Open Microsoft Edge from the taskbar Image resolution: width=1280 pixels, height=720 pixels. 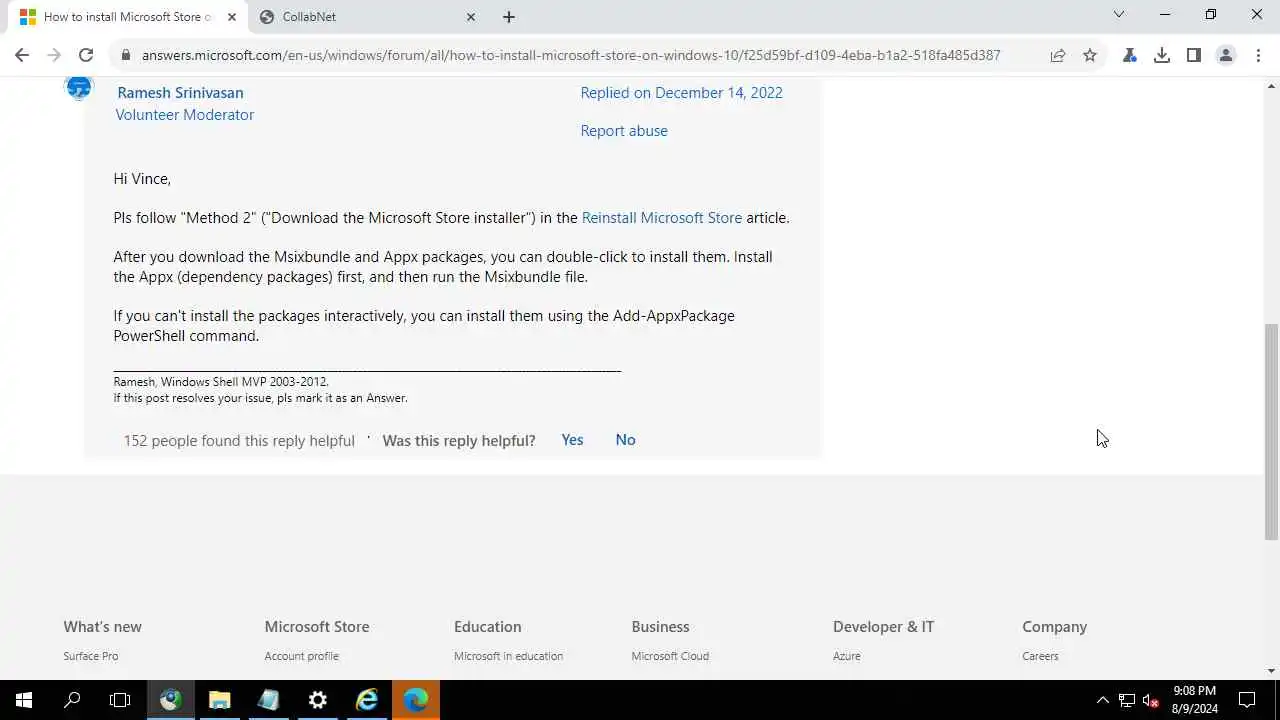click(416, 700)
